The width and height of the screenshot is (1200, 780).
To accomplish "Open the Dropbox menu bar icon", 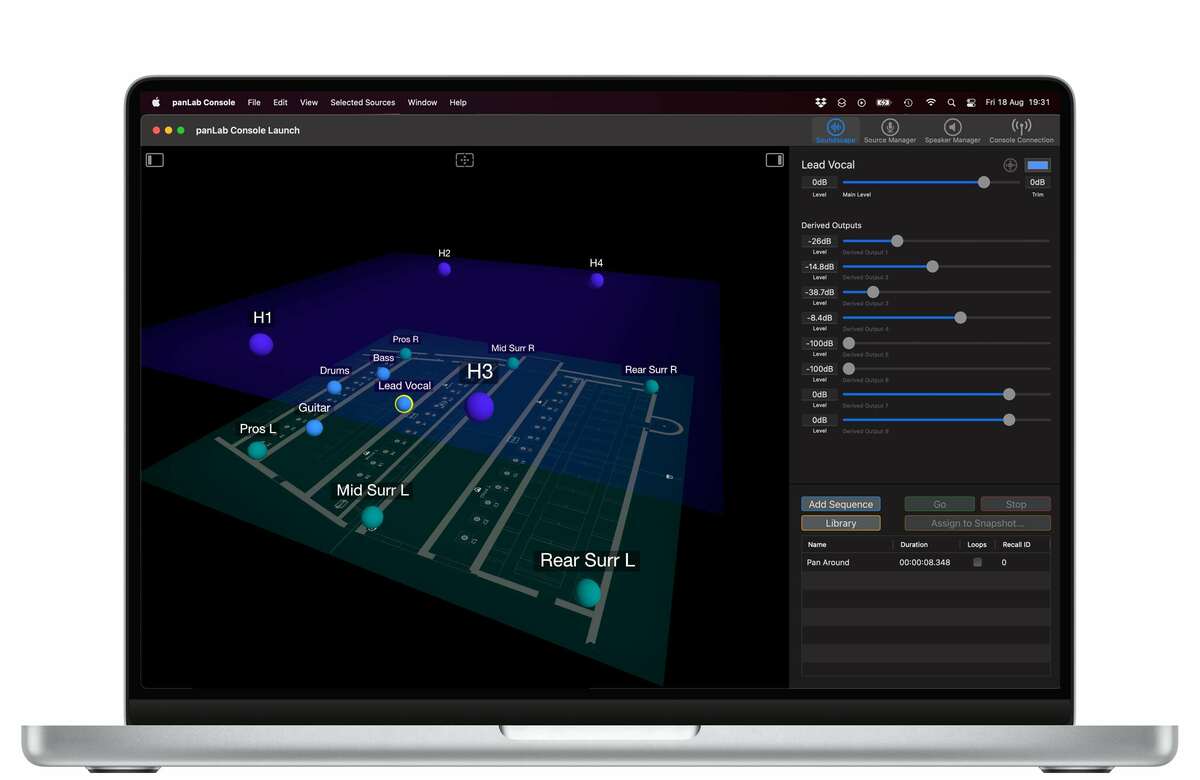I will coord(821,103).
